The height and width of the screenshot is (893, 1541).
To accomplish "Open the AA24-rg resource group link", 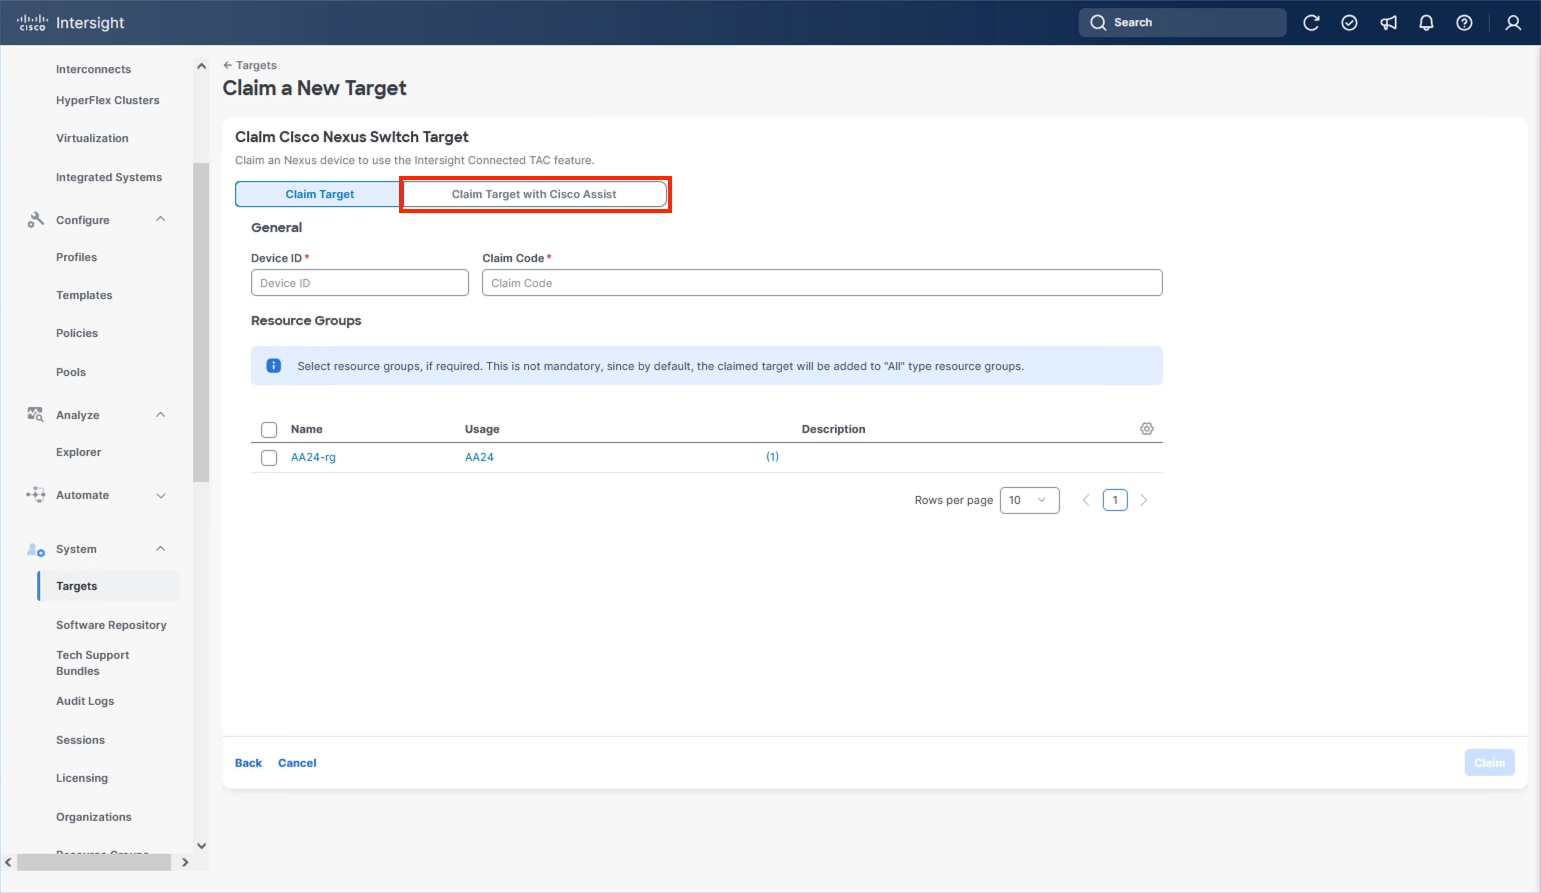I will (313, 458).
